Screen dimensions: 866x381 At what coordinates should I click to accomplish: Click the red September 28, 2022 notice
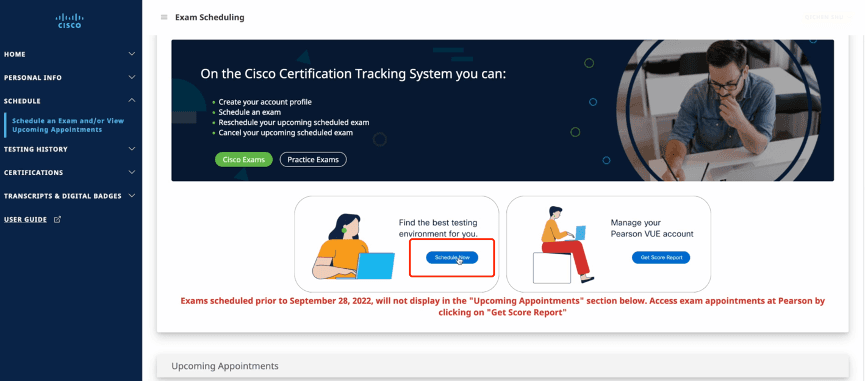point(503,306)
